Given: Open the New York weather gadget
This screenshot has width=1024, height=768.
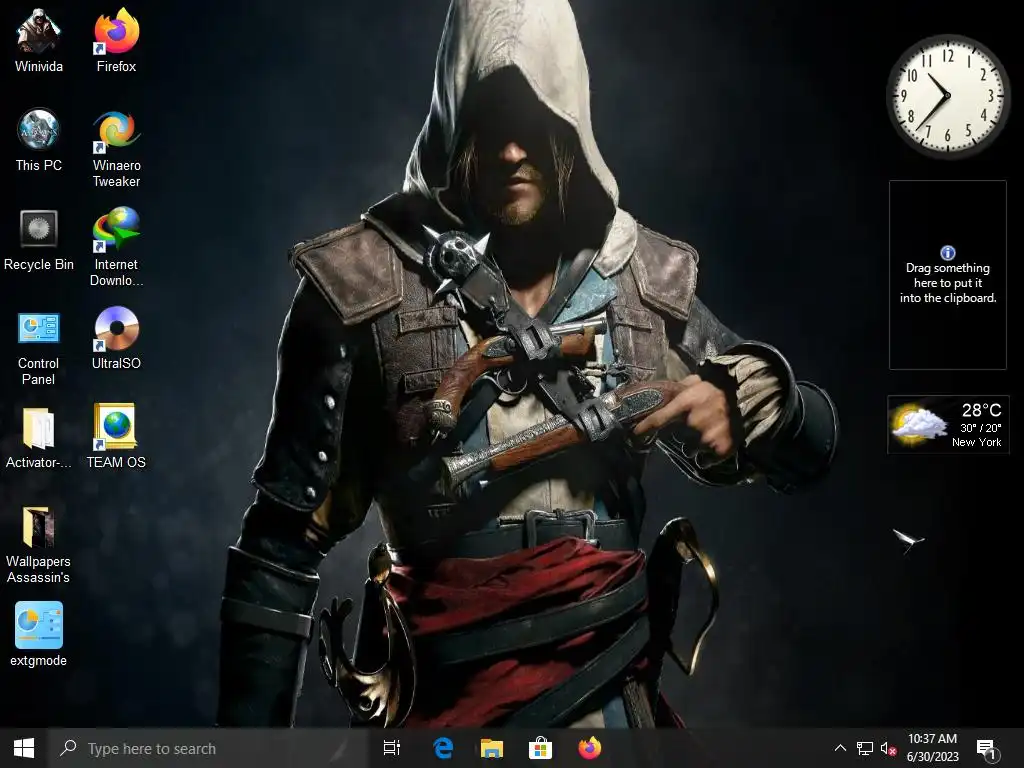Looking at the screenshot, I should [948, 424].
